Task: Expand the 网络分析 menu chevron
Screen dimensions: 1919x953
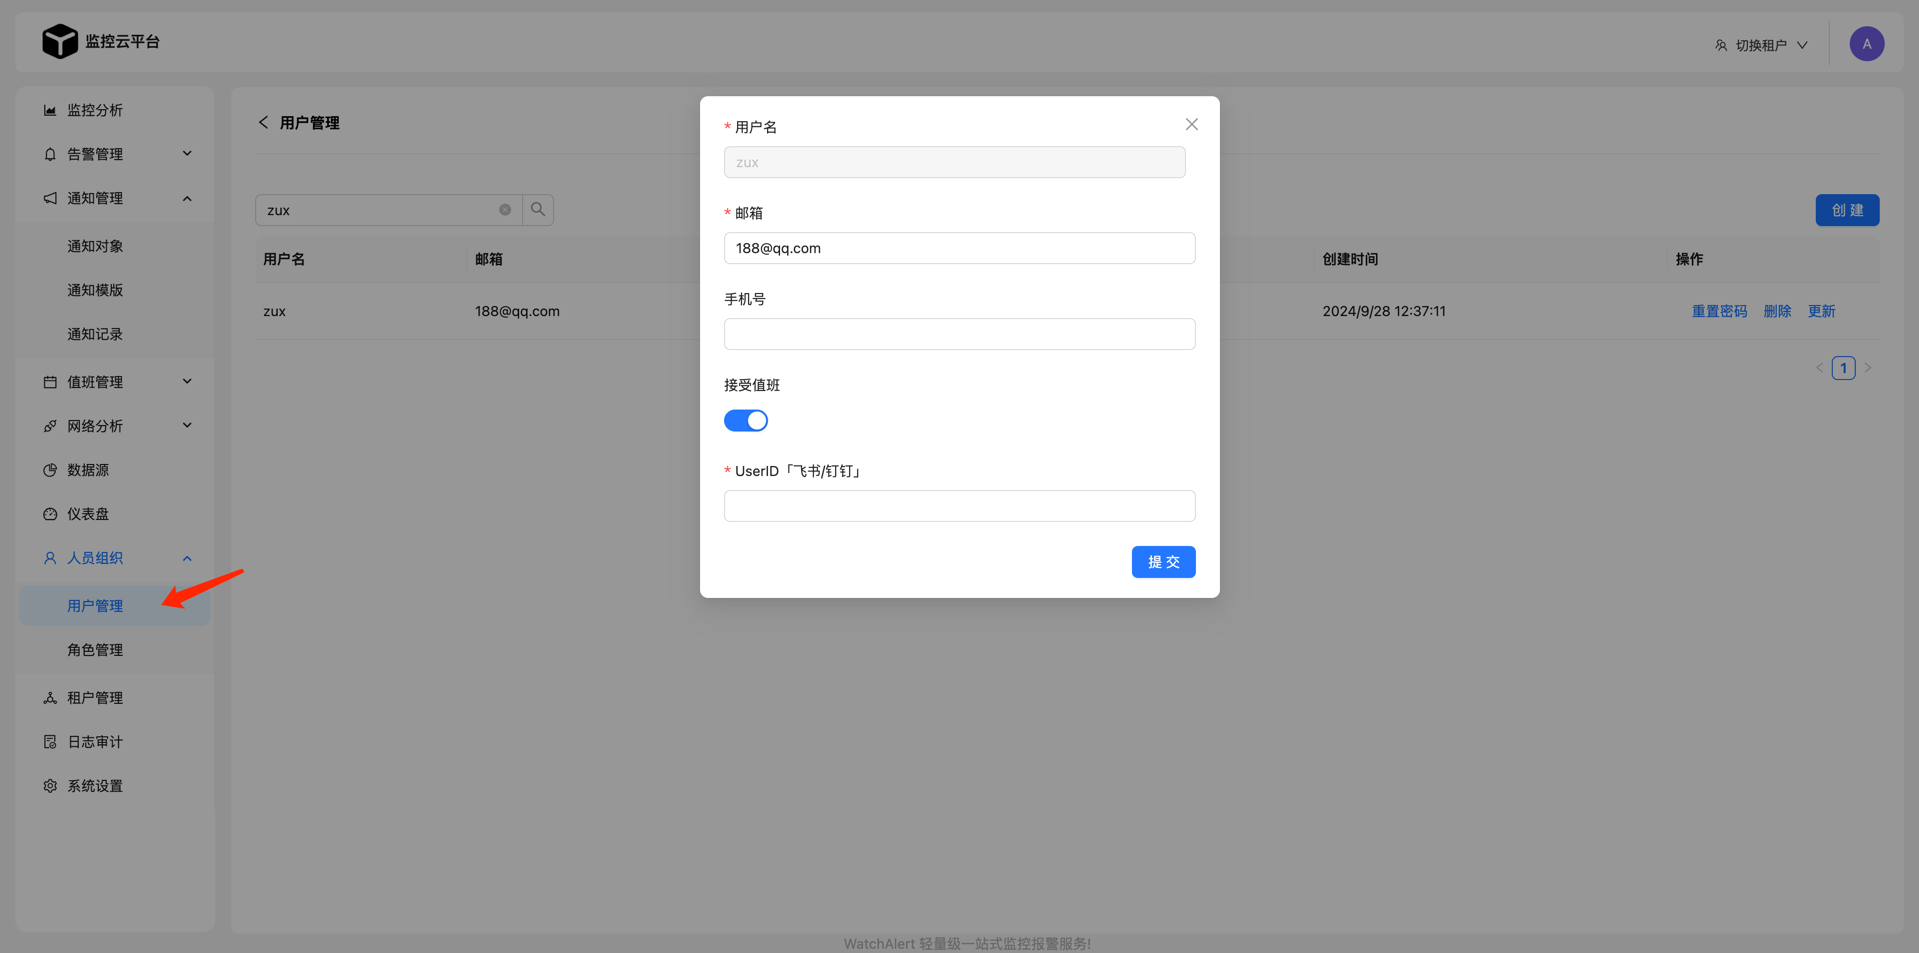Action: 187,426
